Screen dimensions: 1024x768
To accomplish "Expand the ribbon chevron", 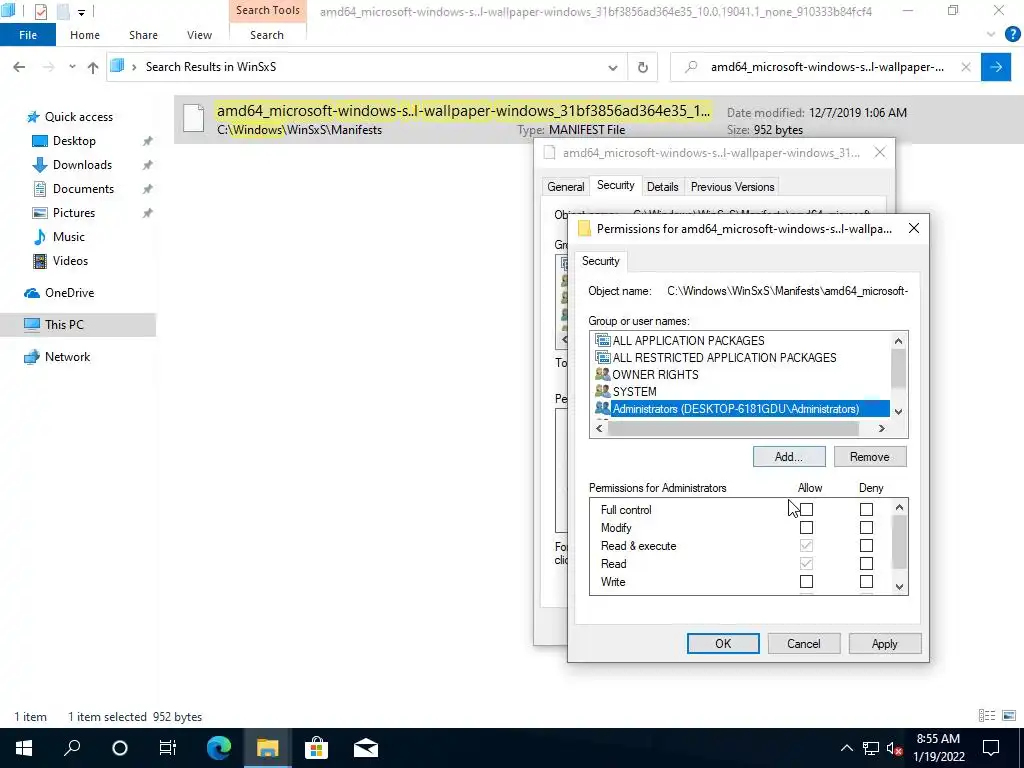I will click(x=991, y=35).
